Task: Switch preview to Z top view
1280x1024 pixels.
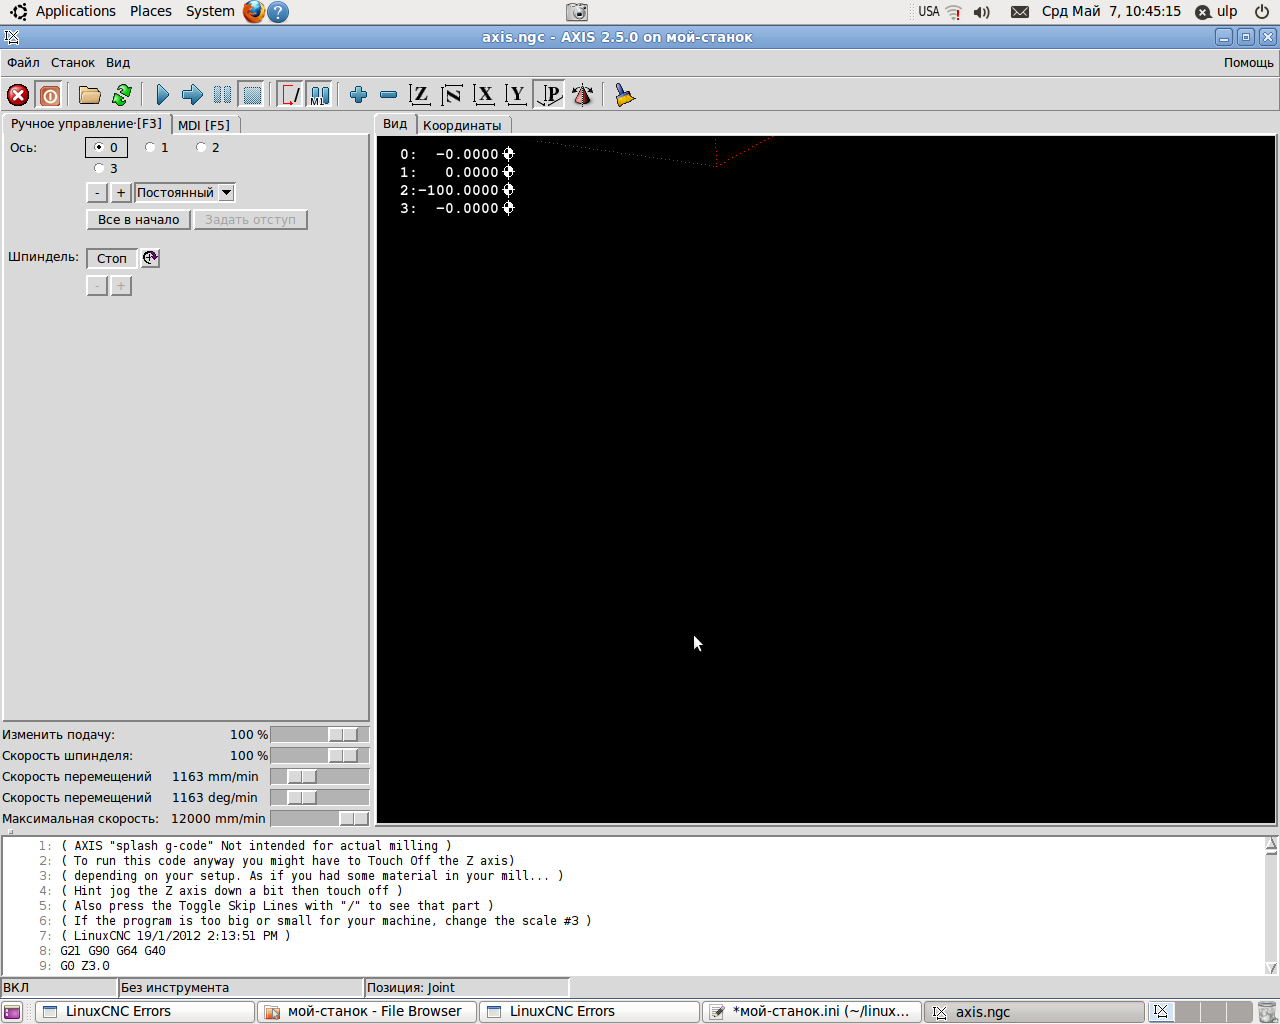Action: (x=420, y=95)
